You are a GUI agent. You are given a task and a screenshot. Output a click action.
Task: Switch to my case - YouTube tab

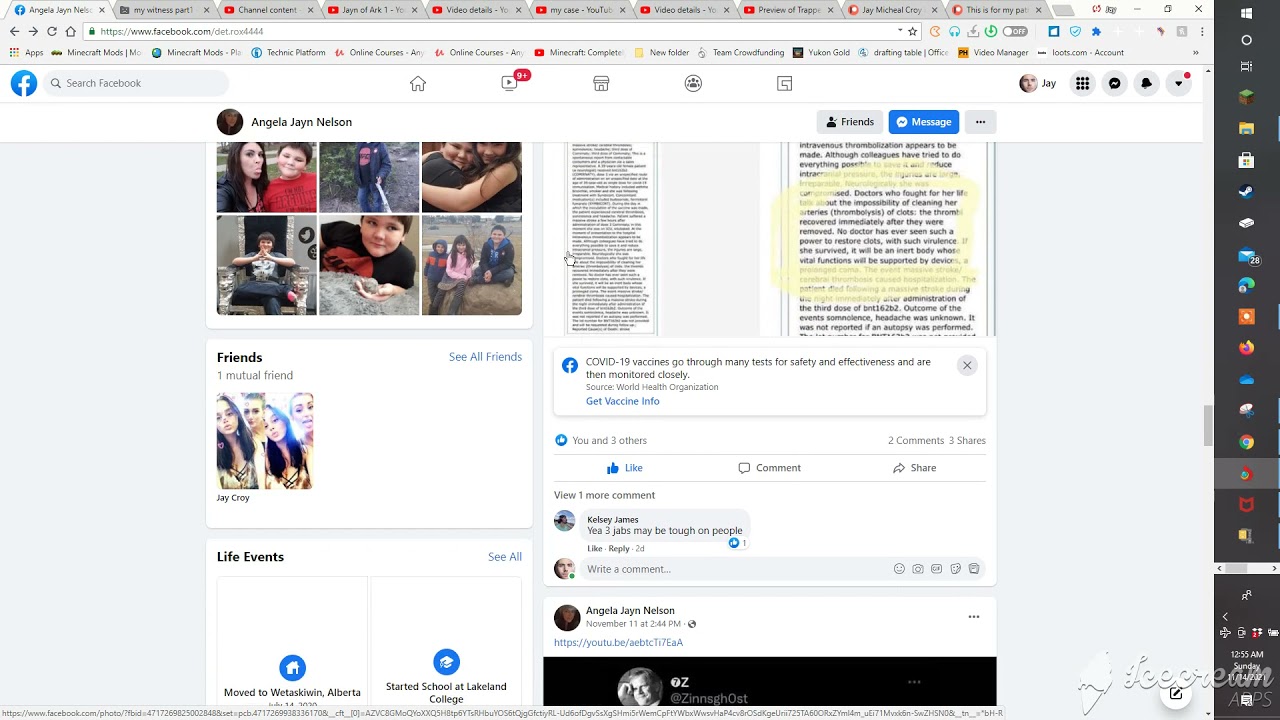[580, 10]
